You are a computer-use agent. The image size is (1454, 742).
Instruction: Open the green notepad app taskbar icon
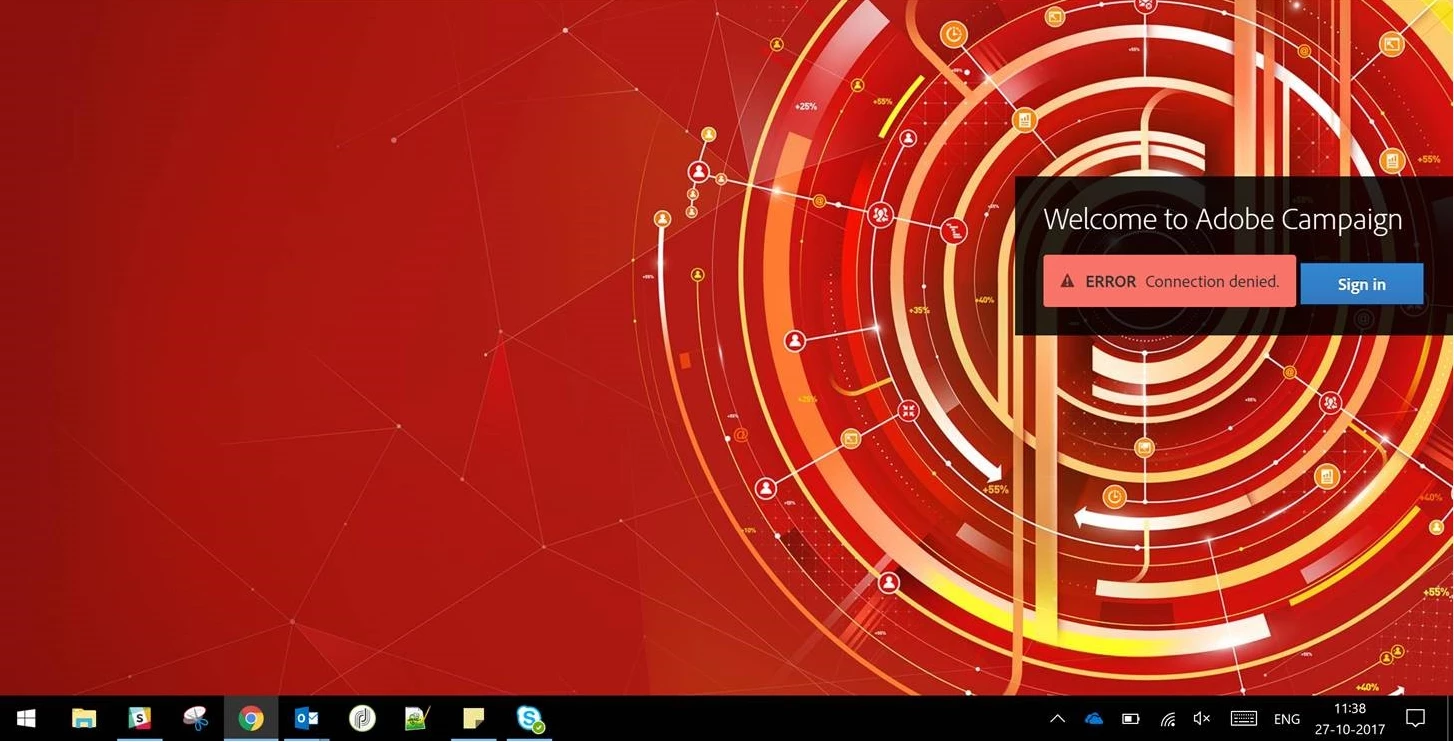417,719
